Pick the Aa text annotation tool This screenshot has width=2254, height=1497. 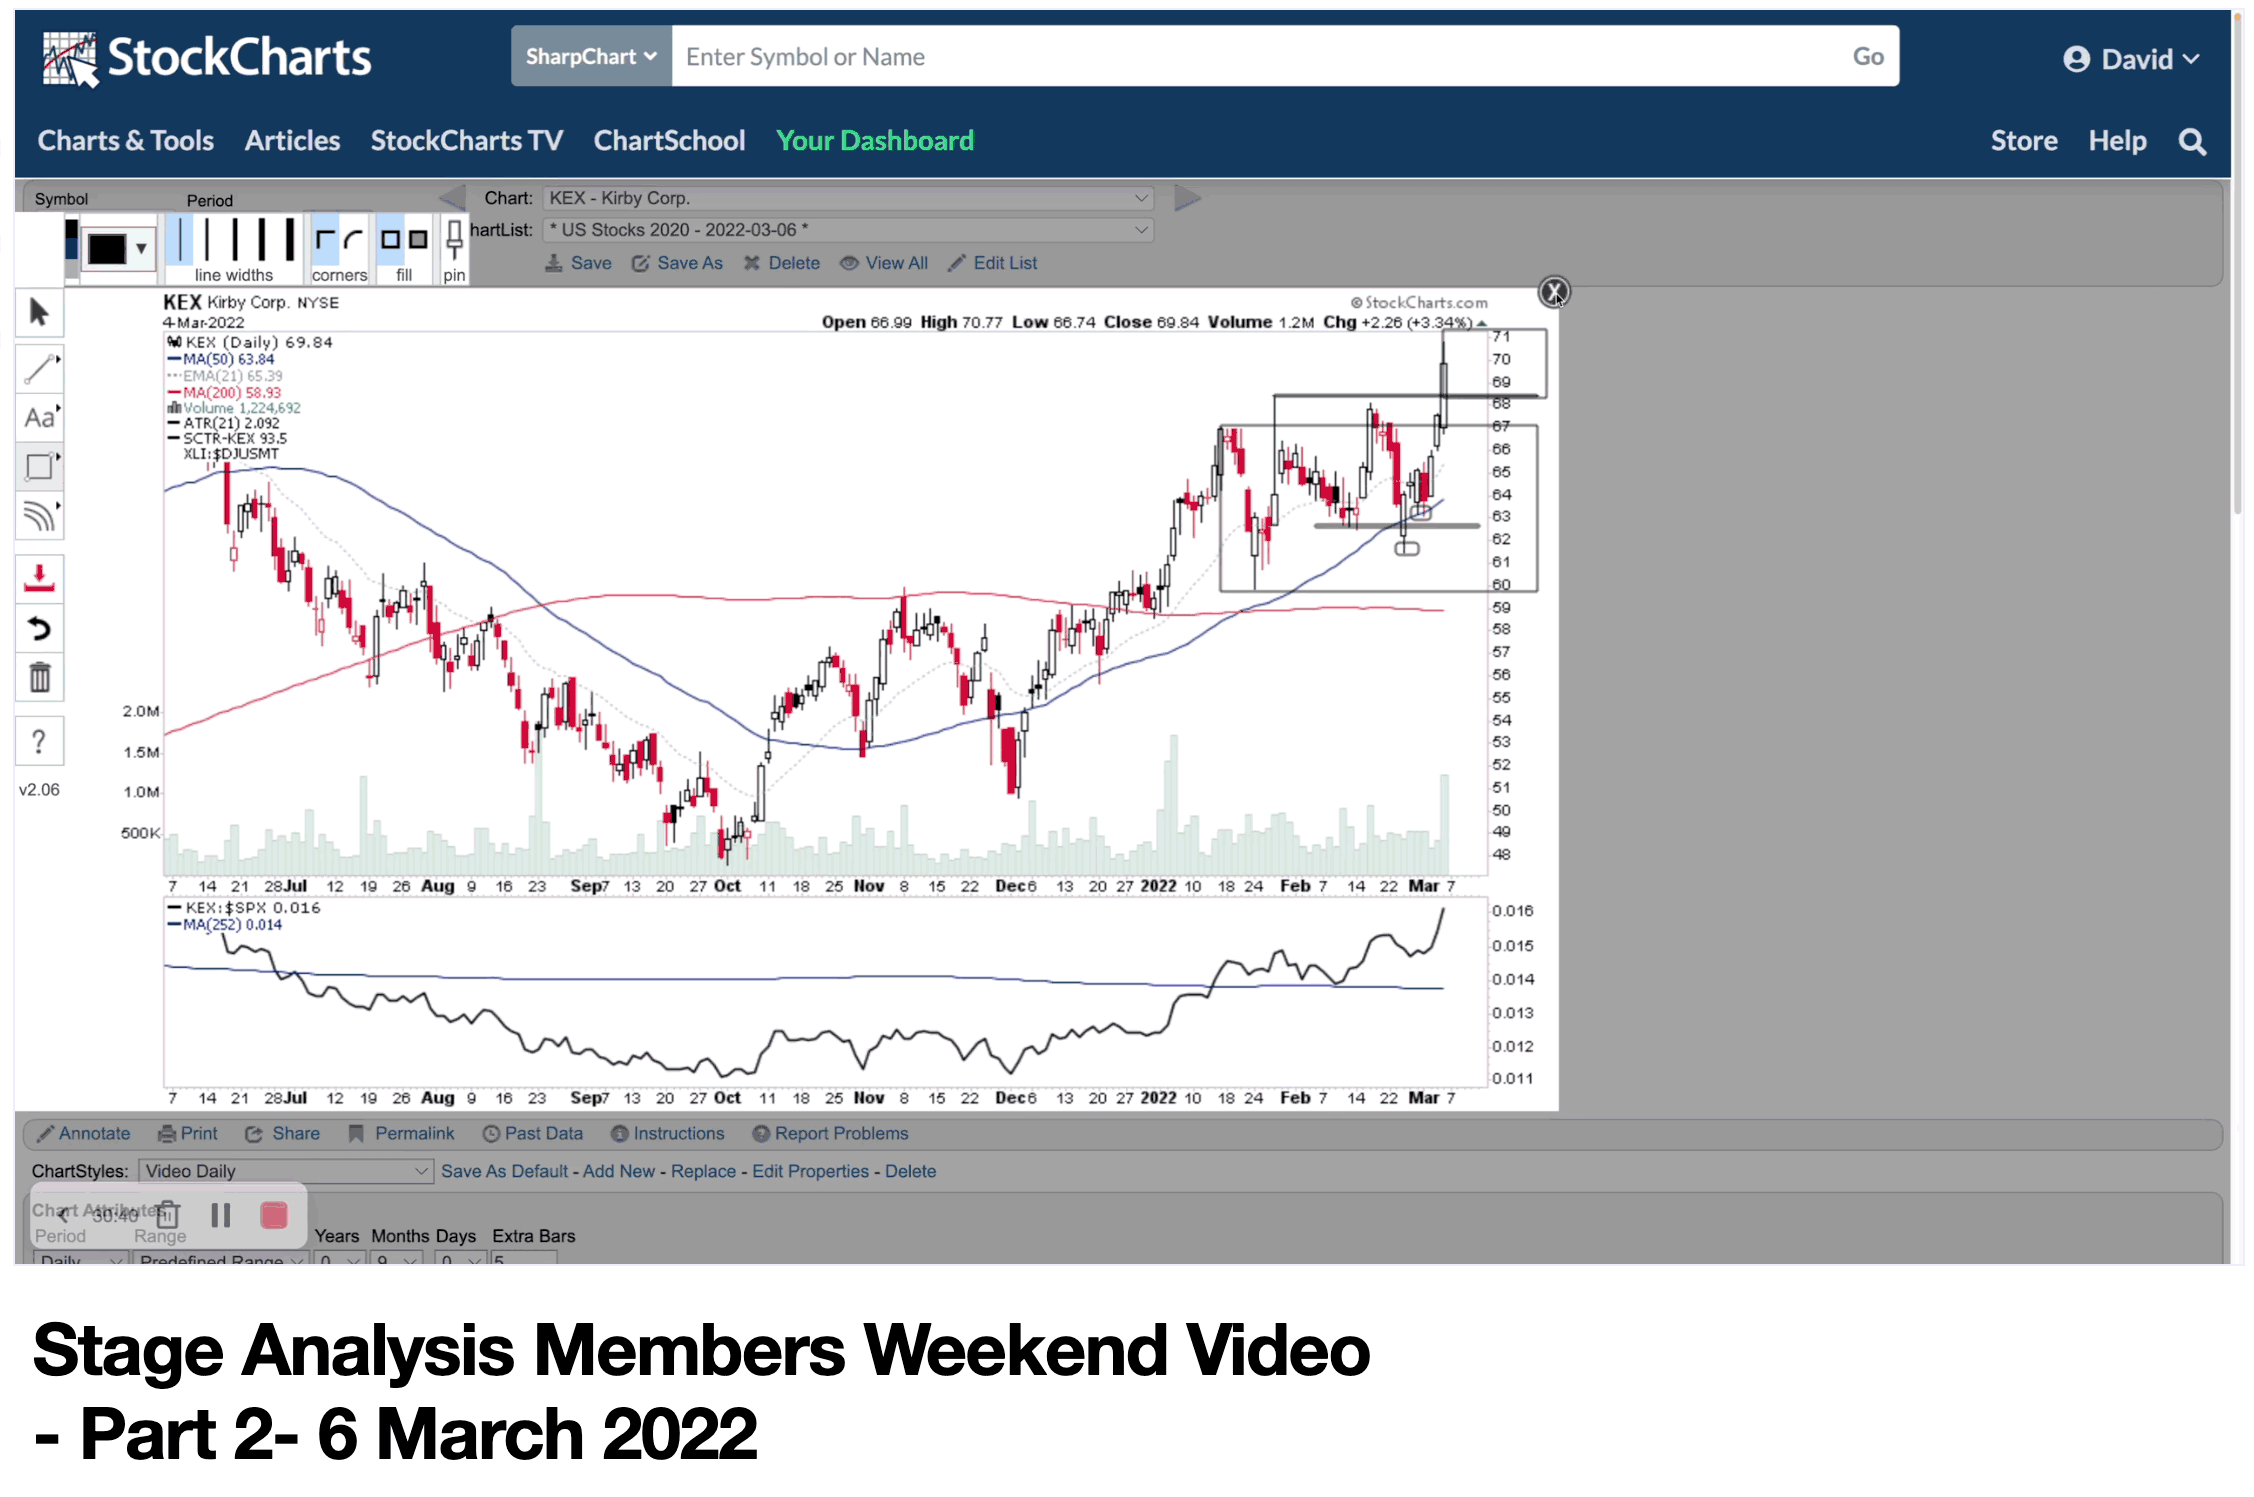coord(39,418)
